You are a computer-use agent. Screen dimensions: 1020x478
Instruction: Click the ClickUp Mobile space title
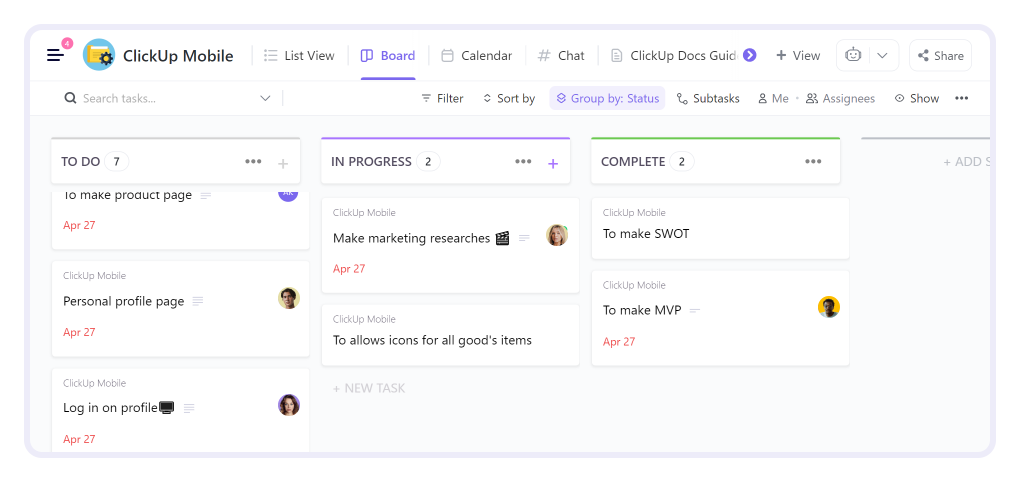click(178, 56)
